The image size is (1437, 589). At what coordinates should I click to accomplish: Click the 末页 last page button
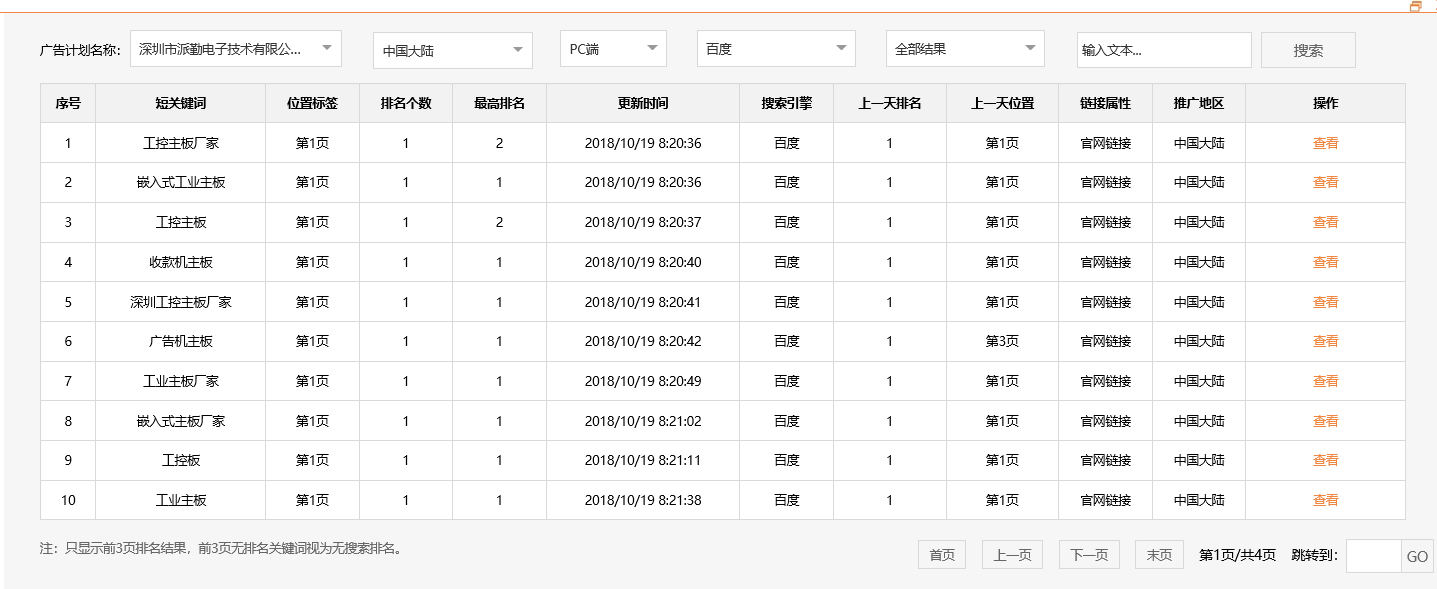pos(1158,554)
